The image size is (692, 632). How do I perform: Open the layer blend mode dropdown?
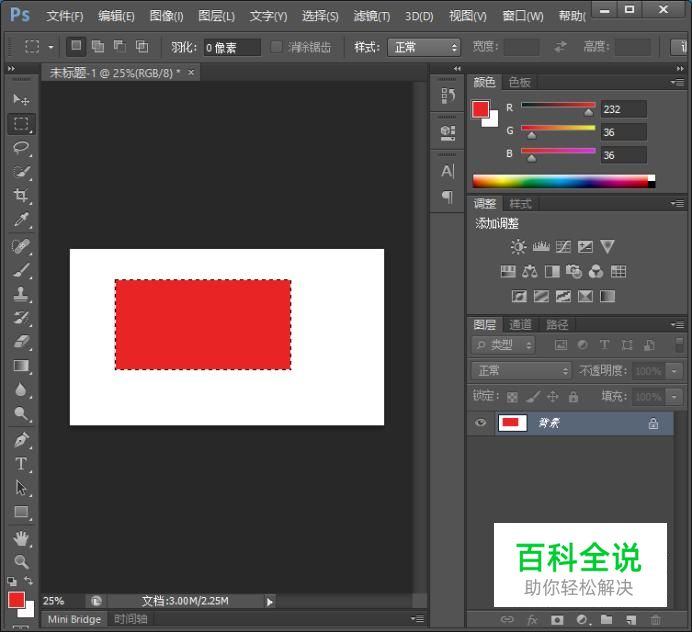[520, 371]
